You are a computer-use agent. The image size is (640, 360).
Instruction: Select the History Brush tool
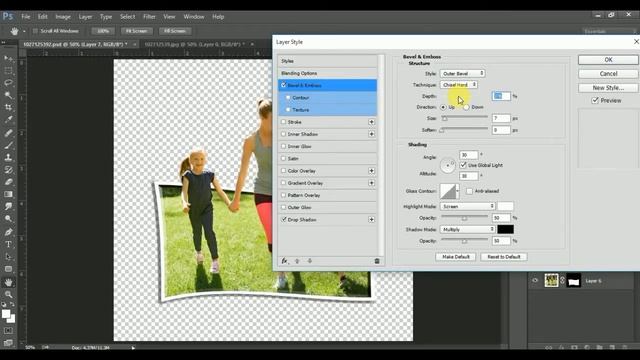click(8, 170)
